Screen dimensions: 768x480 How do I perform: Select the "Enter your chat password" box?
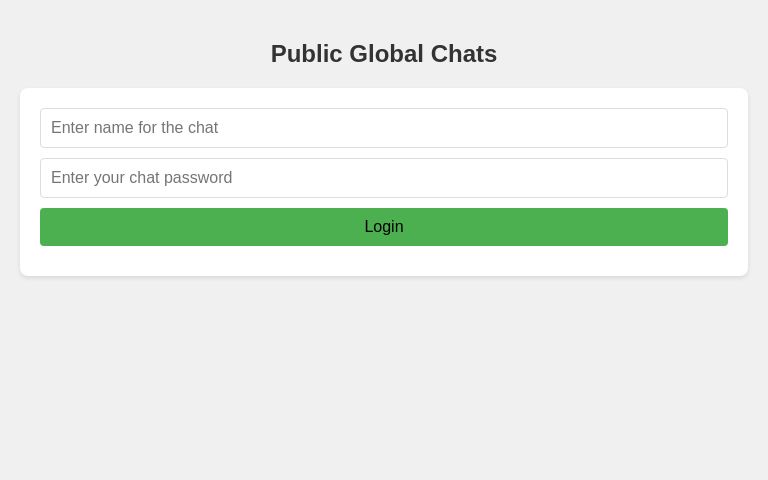click(x=384, y=178)
